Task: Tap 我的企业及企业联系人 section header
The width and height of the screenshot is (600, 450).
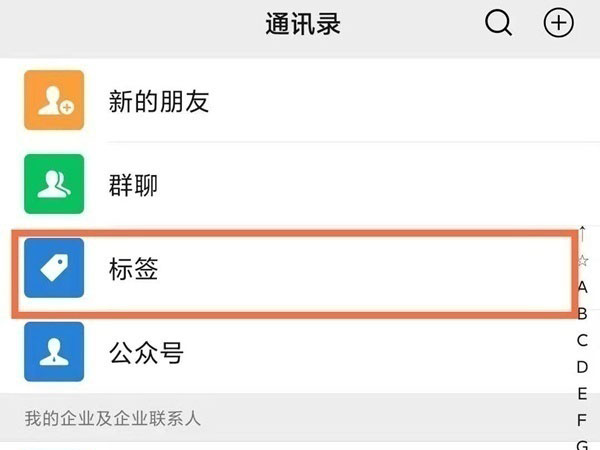Action: [x=113, y=418]
